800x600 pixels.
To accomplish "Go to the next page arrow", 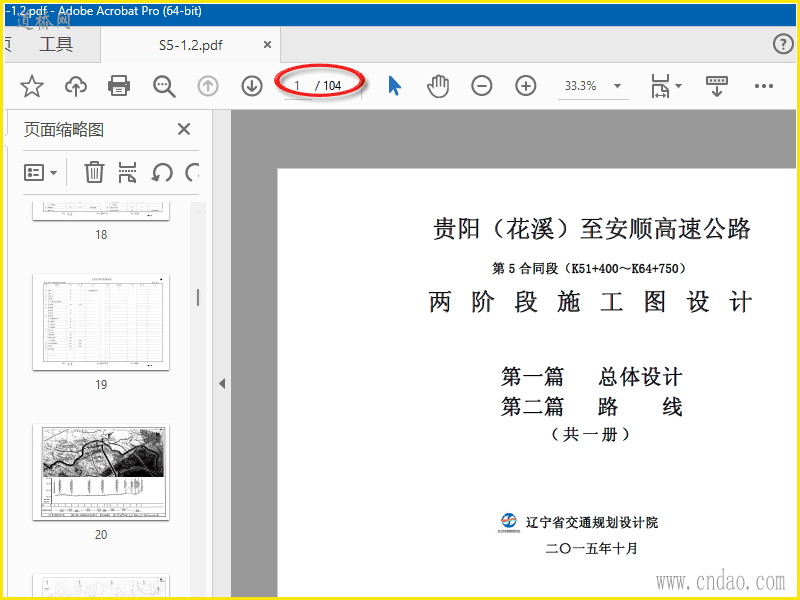I will (x=252, y=86).
